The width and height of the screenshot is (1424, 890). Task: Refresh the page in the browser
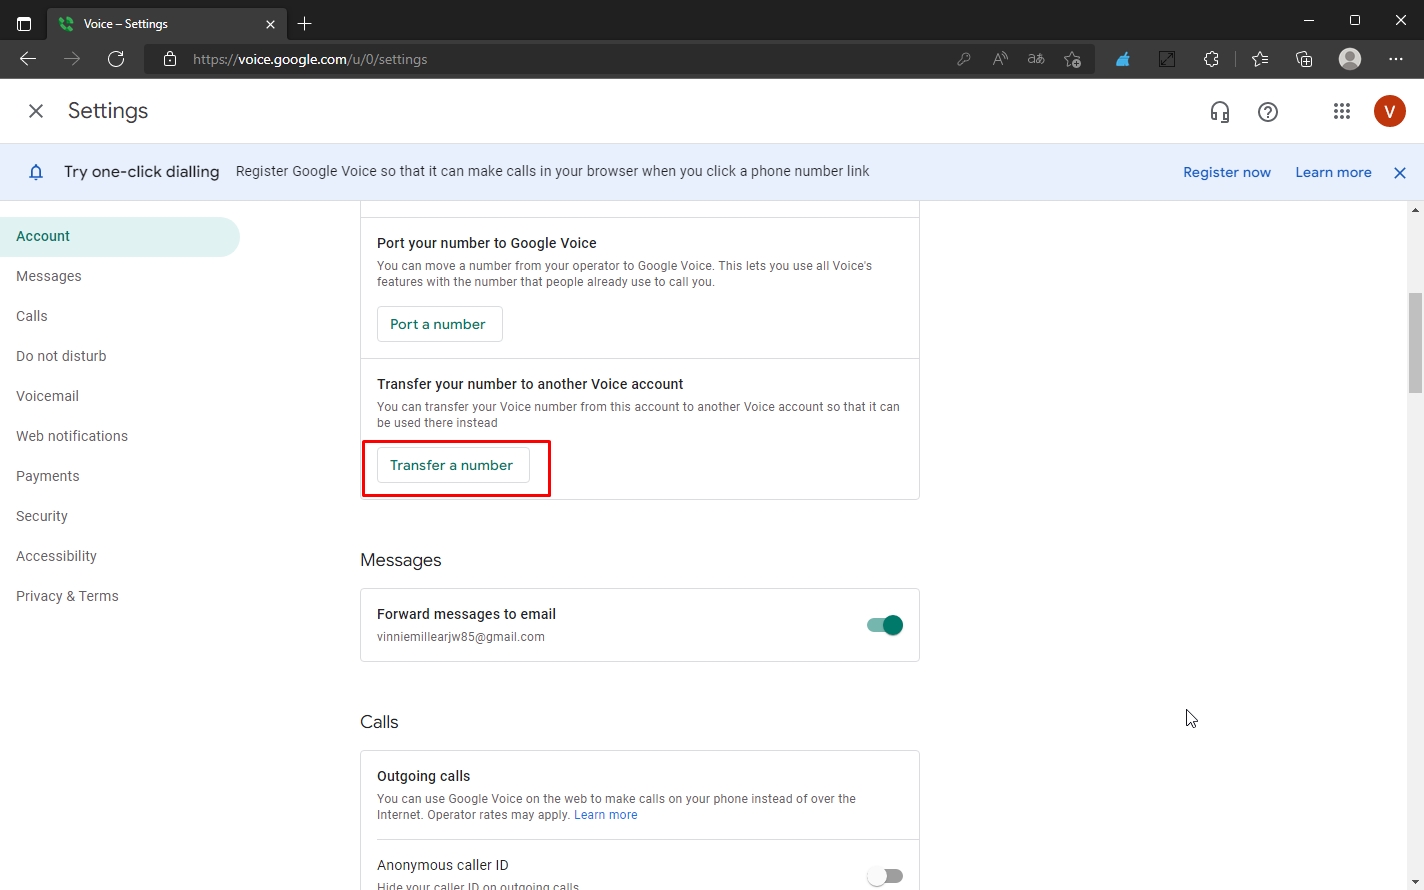point(116,59)
